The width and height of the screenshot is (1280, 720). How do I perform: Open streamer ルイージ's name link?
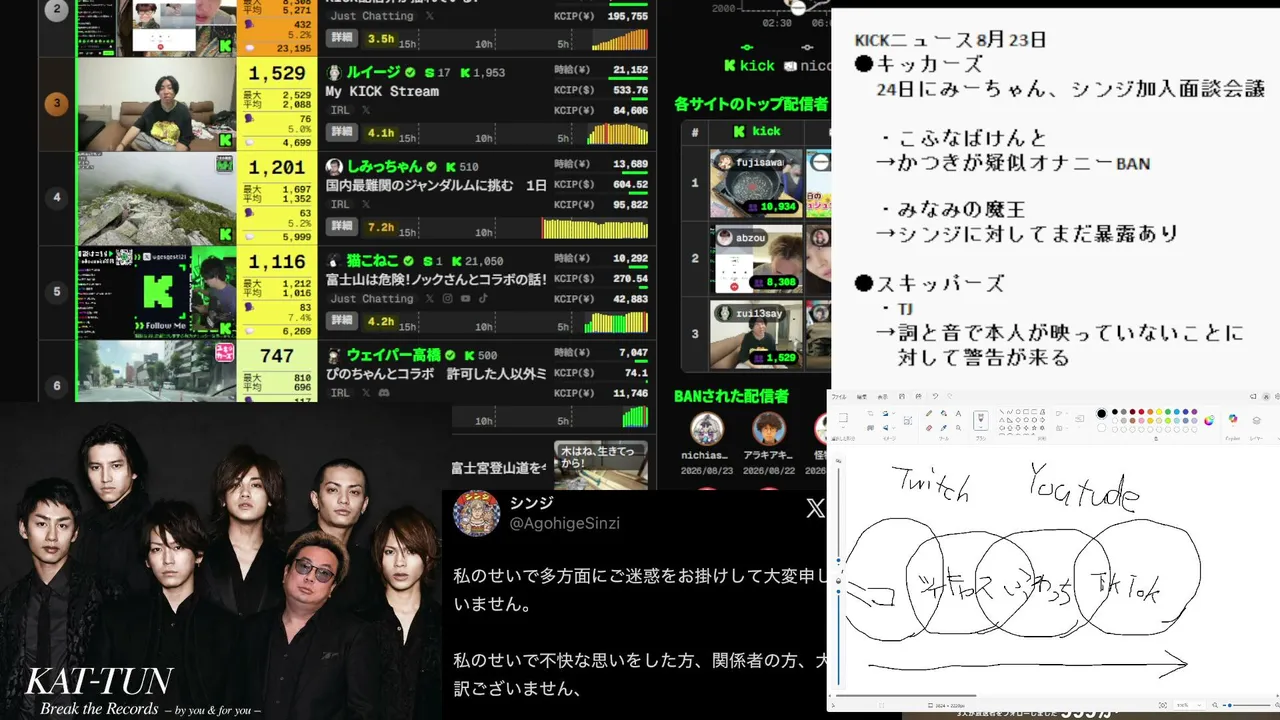pos(373,72)
